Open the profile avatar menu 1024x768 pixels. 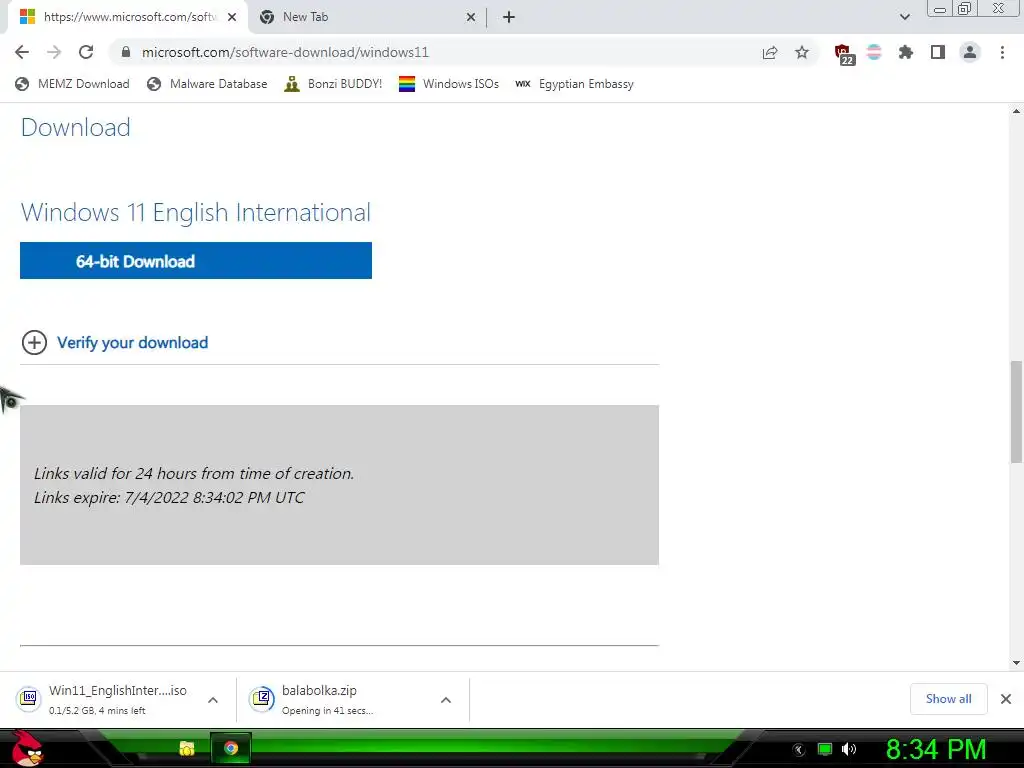tap(970, 52)
